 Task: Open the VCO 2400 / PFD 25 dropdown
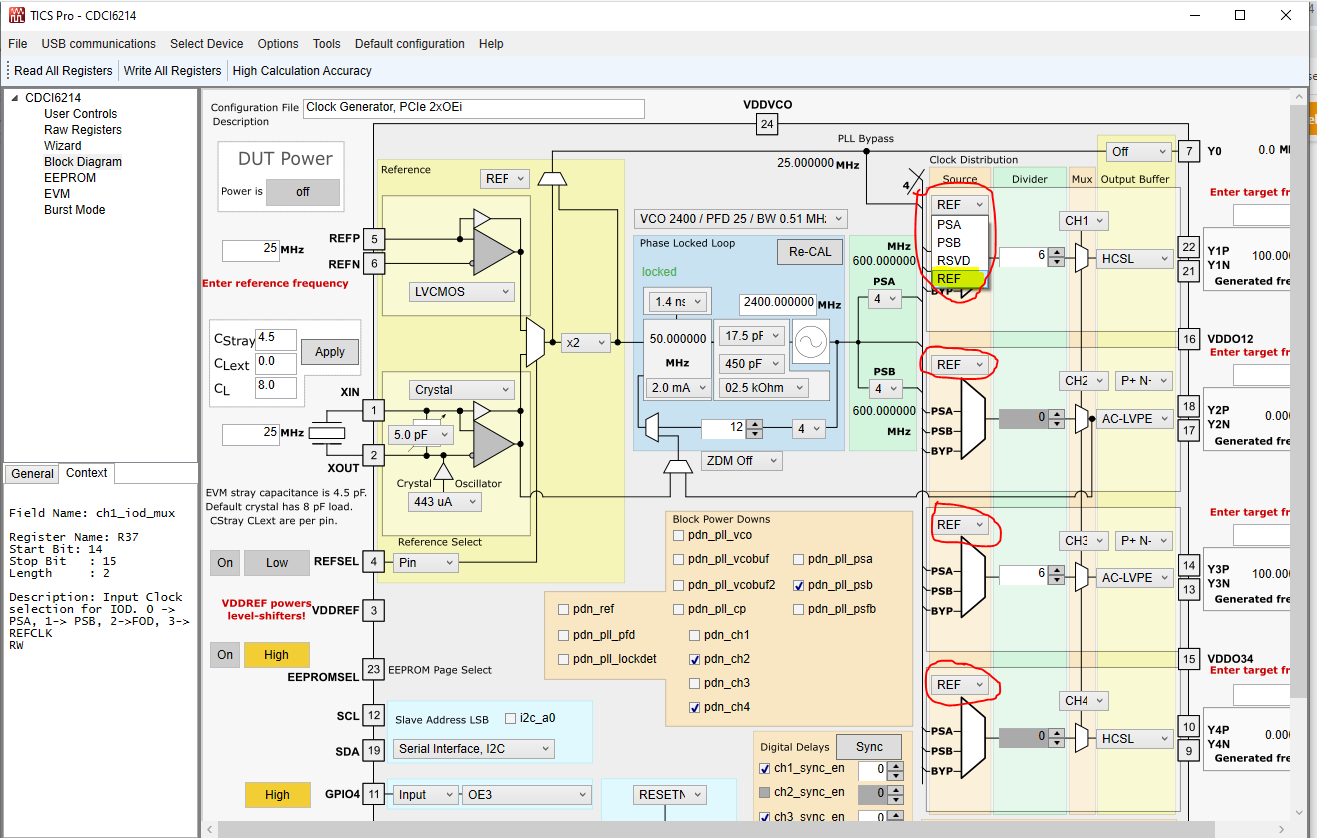point(741,219)
